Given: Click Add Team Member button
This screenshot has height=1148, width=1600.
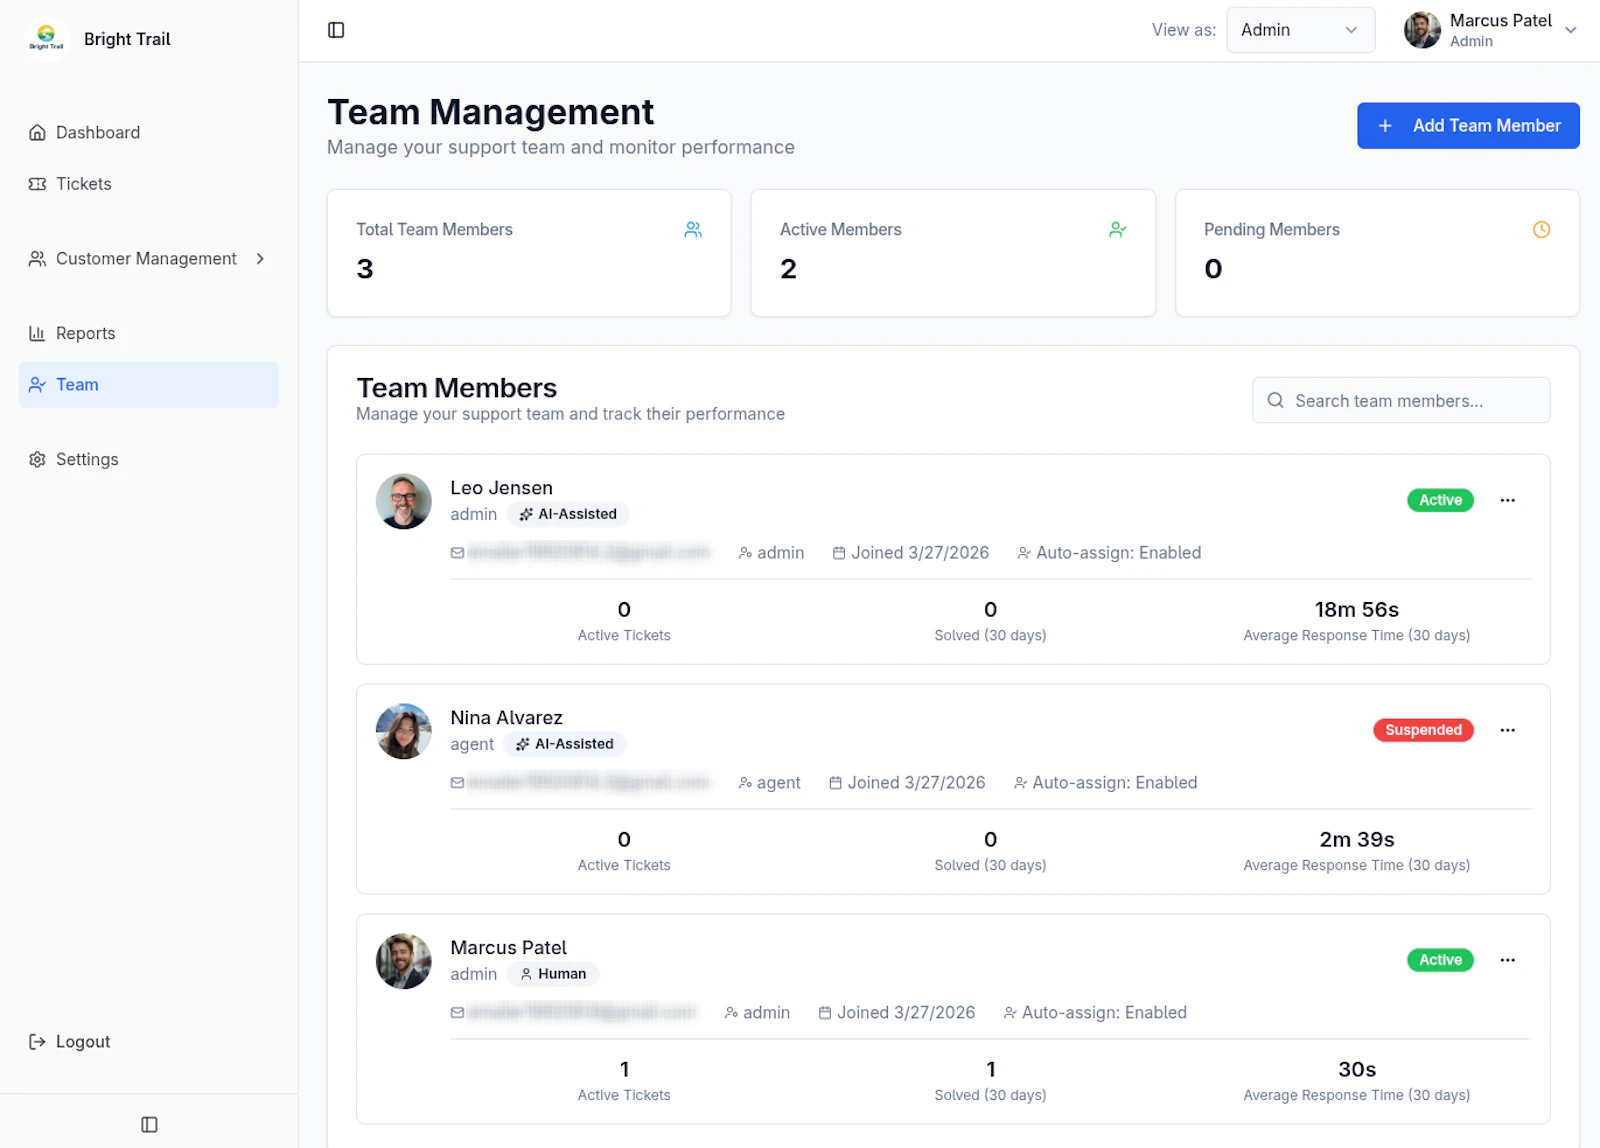Looking at the screenshot, I should (x=1468, y=126).
